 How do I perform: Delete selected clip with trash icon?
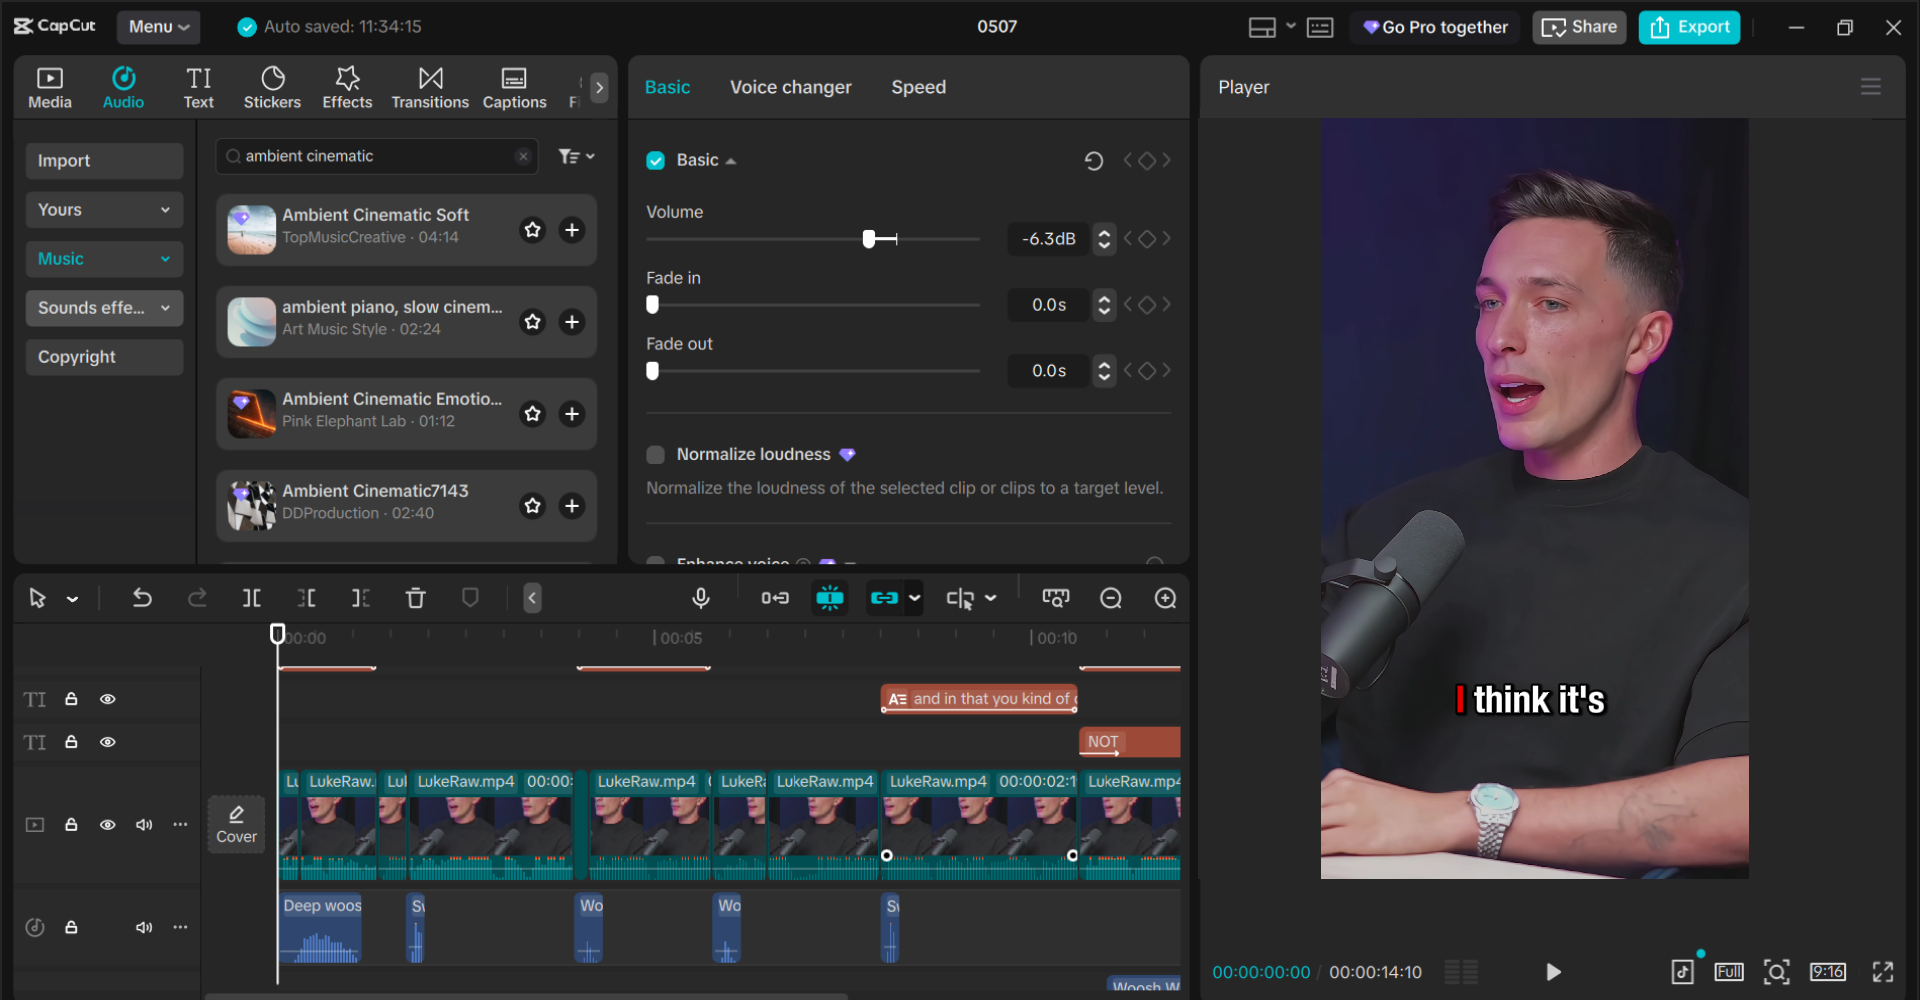416,598
